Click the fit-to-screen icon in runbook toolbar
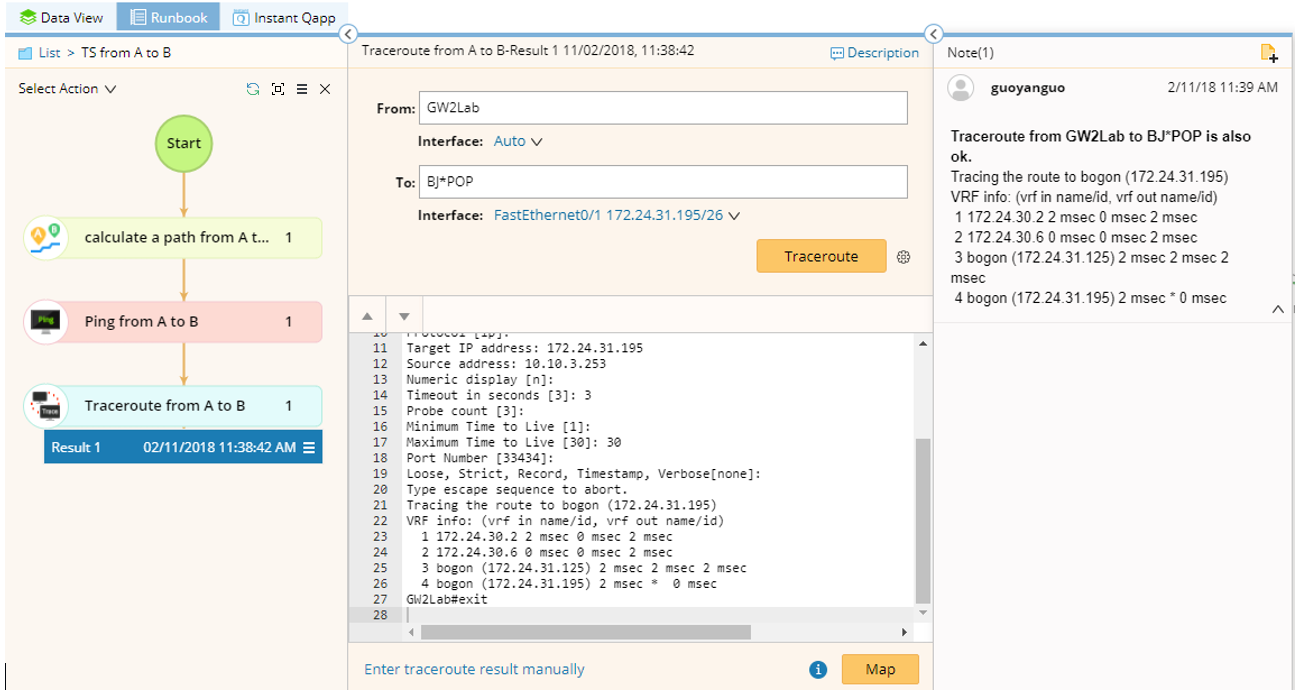This screenshot has width=1297, height=692. coord(278,89)
